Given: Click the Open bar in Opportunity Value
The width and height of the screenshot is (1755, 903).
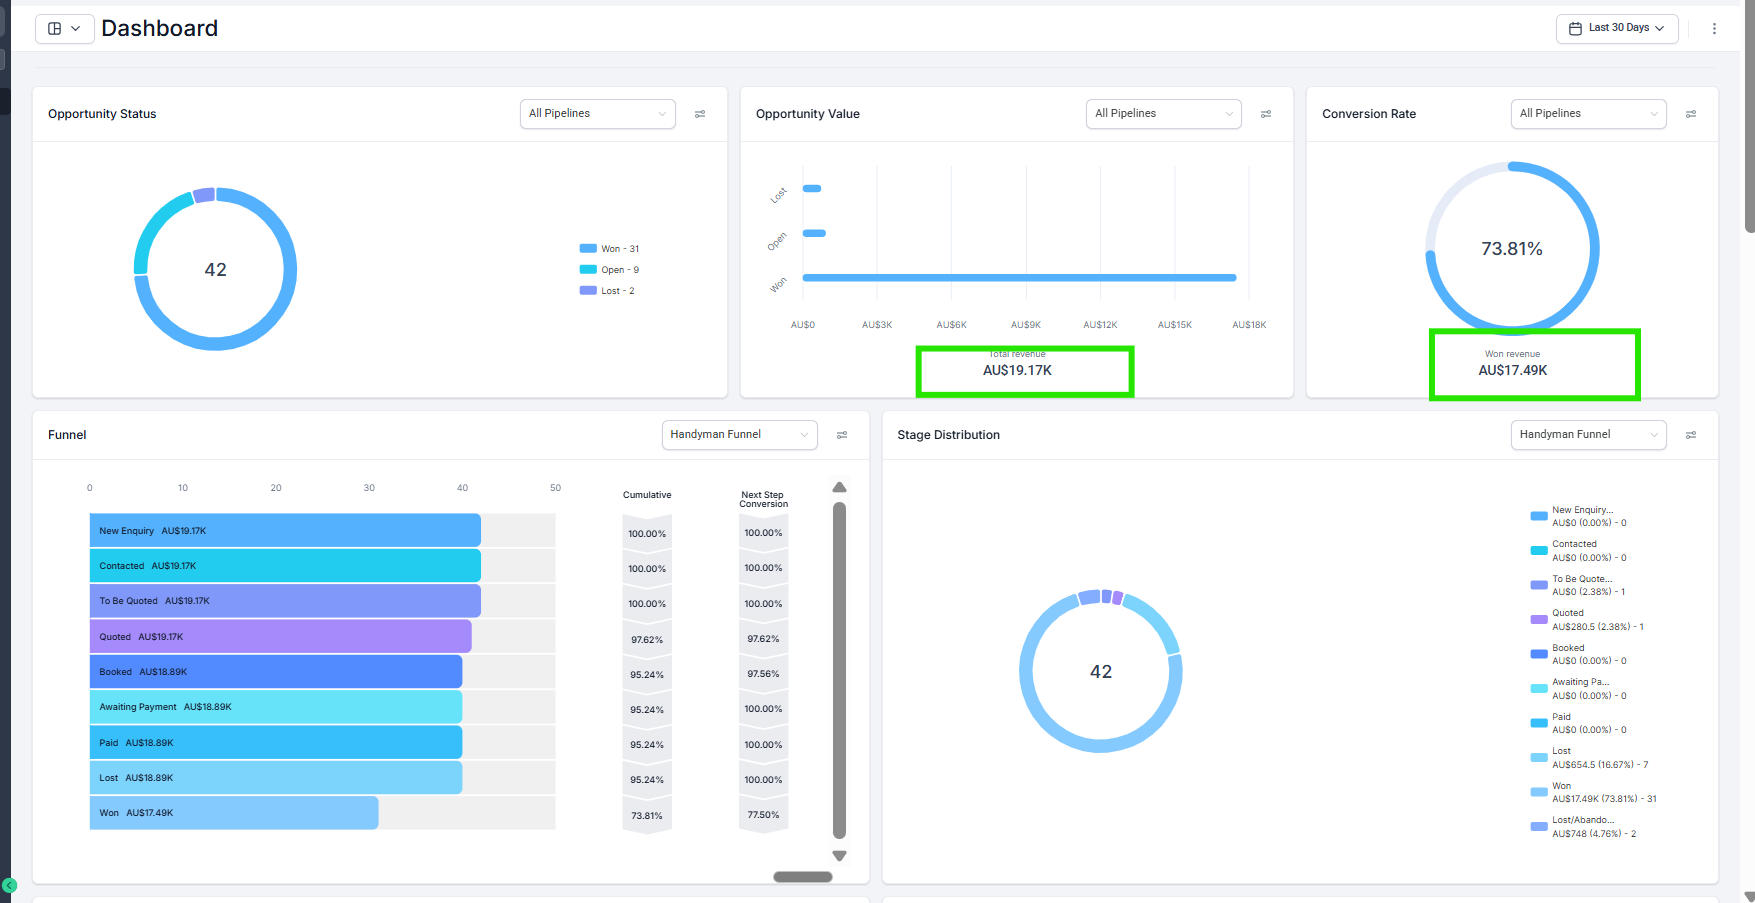Looking at the screenshot, I should tap(814, 233).
